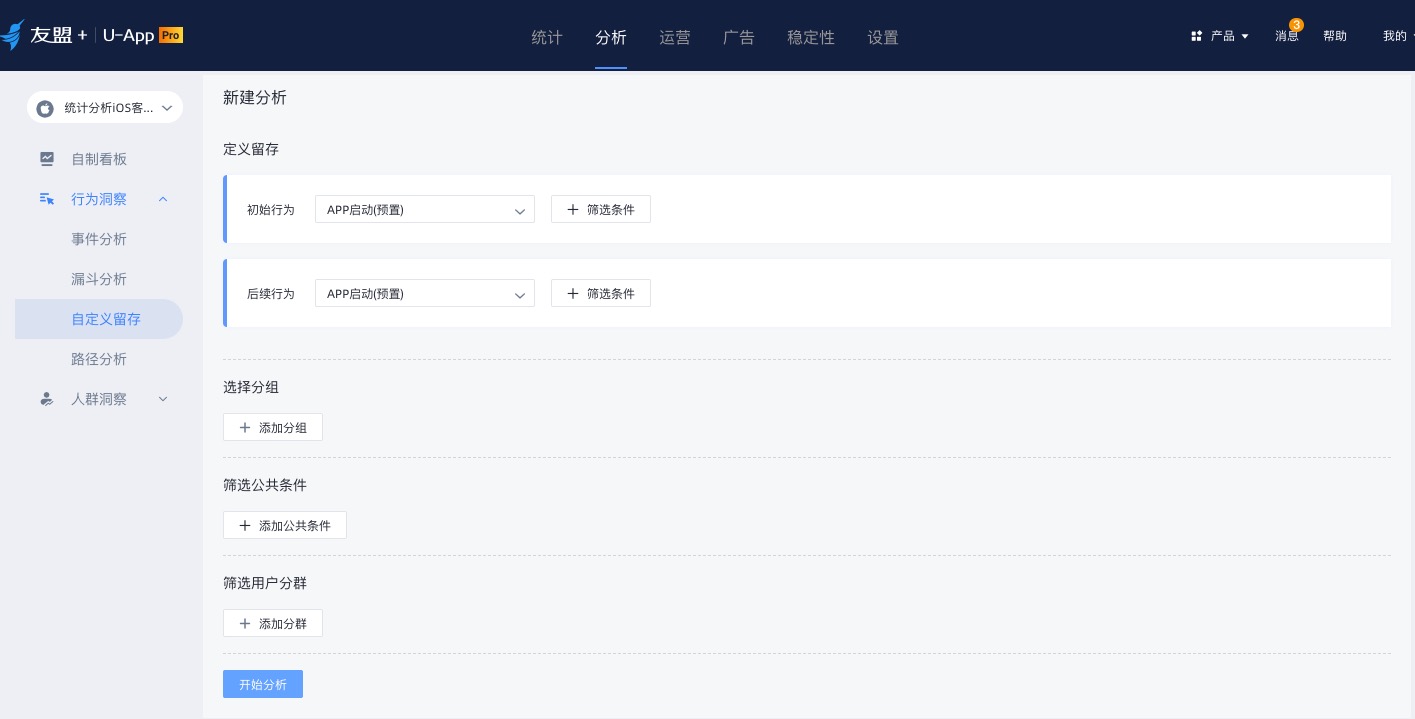Screen dimensions: 1415x719
Task: Click the 初始行为 label
Action: [271, 210]
